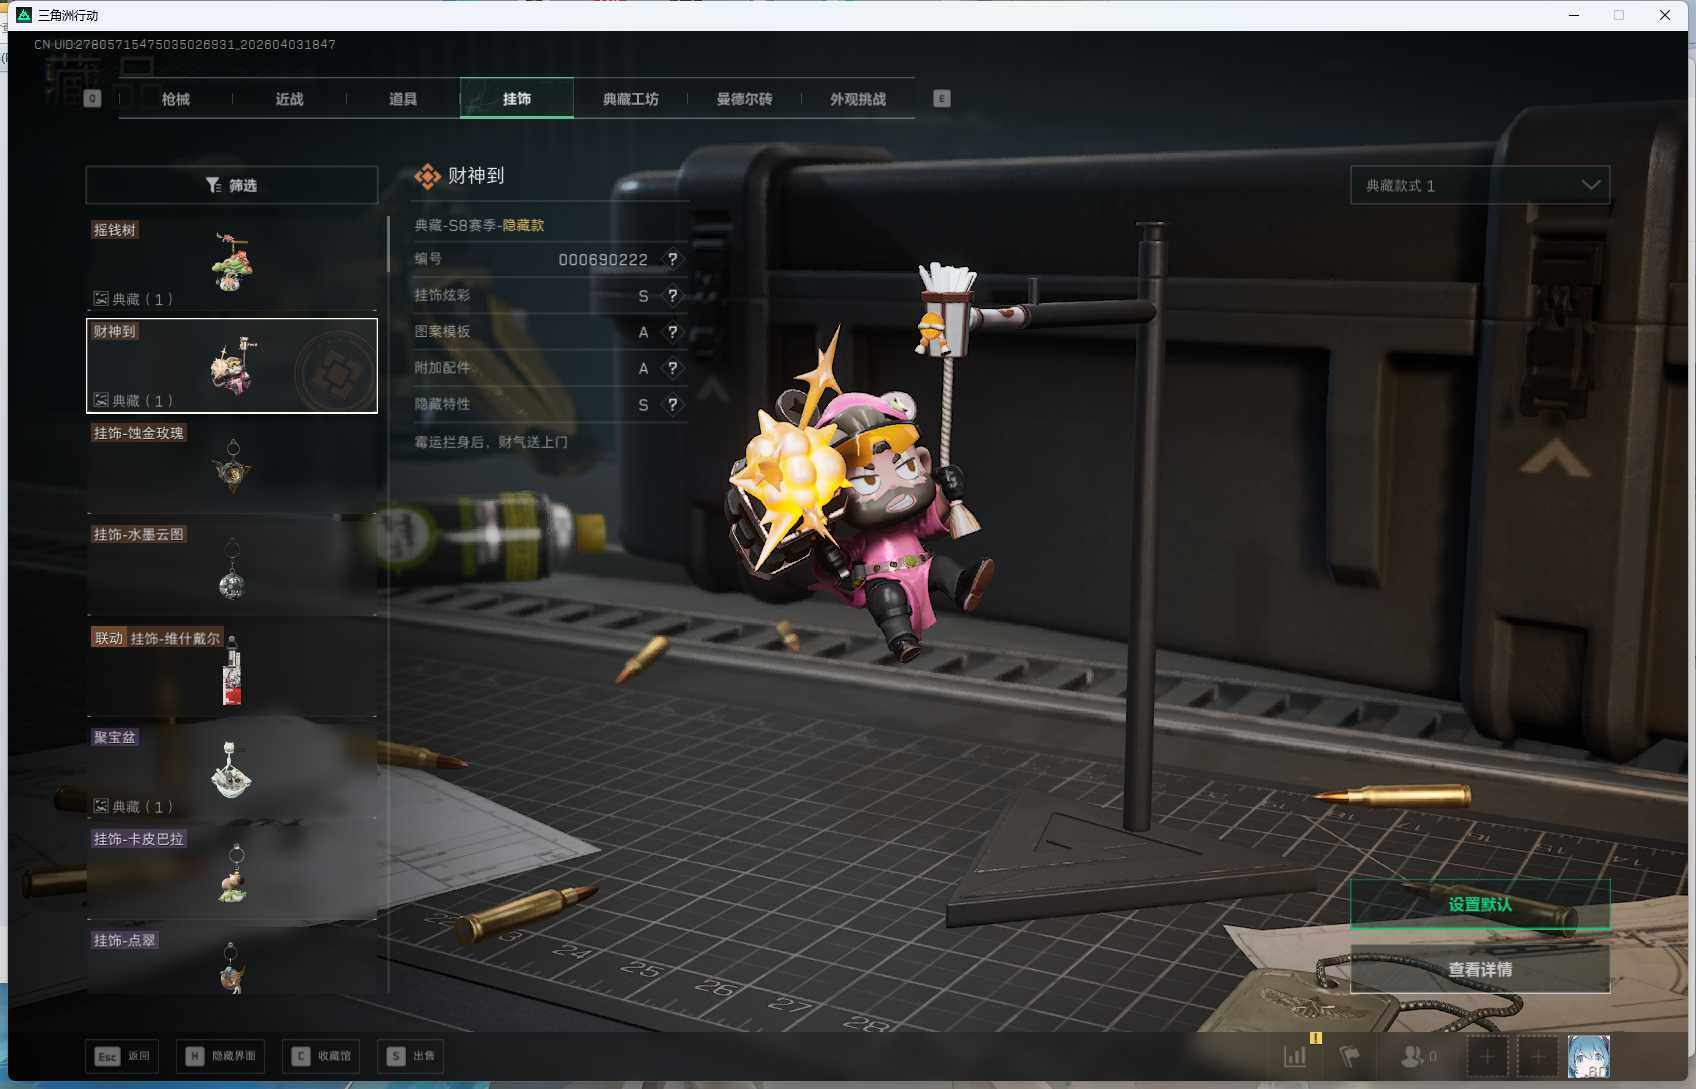Click the 设置默认 button
Image resolution: width=1696 pixels, height=1089 pixels.
click(1479, 905)
